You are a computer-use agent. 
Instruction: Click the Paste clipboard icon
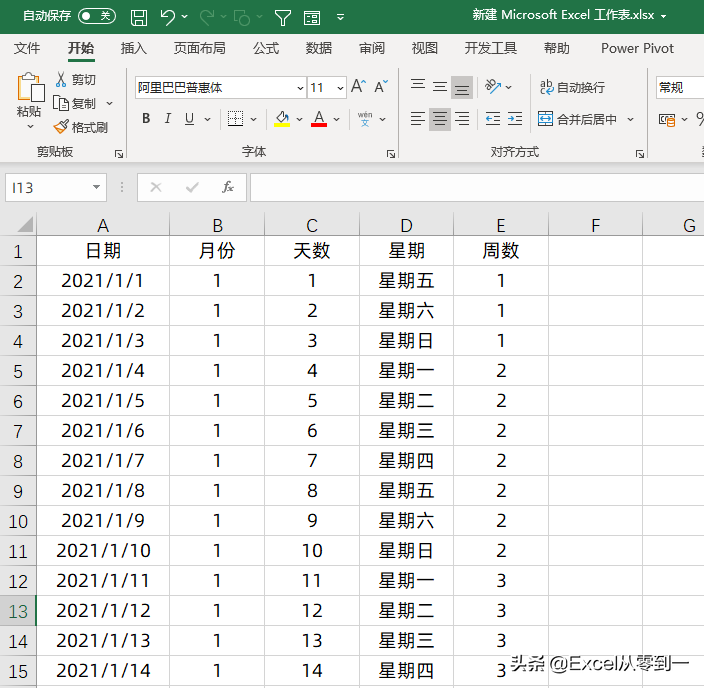(31, 87)
